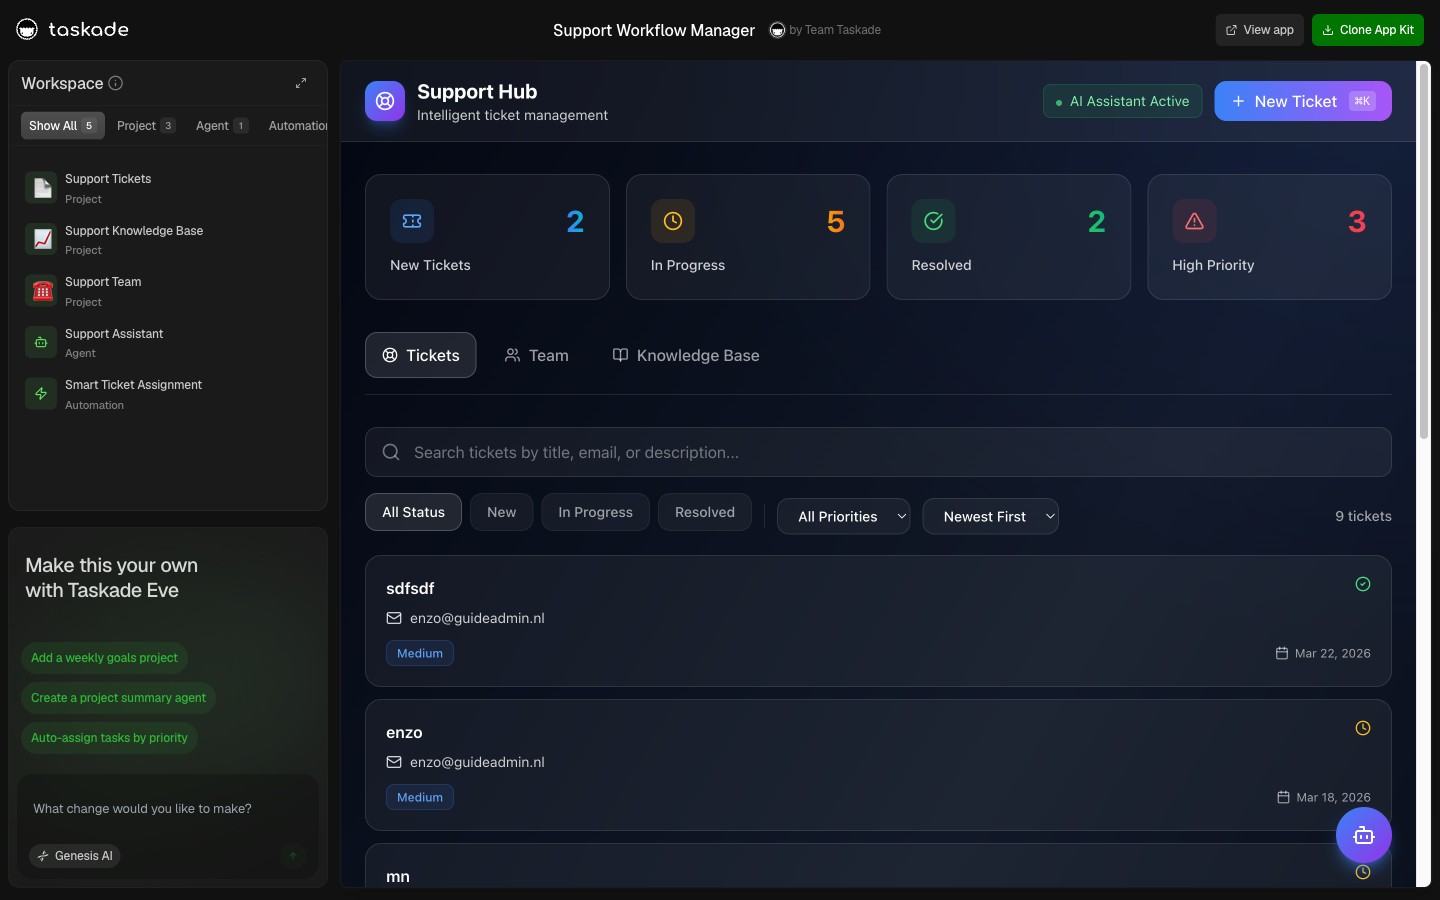Viewport: 1440px width, 900px height.
Task: Open the mn ticket title
Action: coord(398,877)
